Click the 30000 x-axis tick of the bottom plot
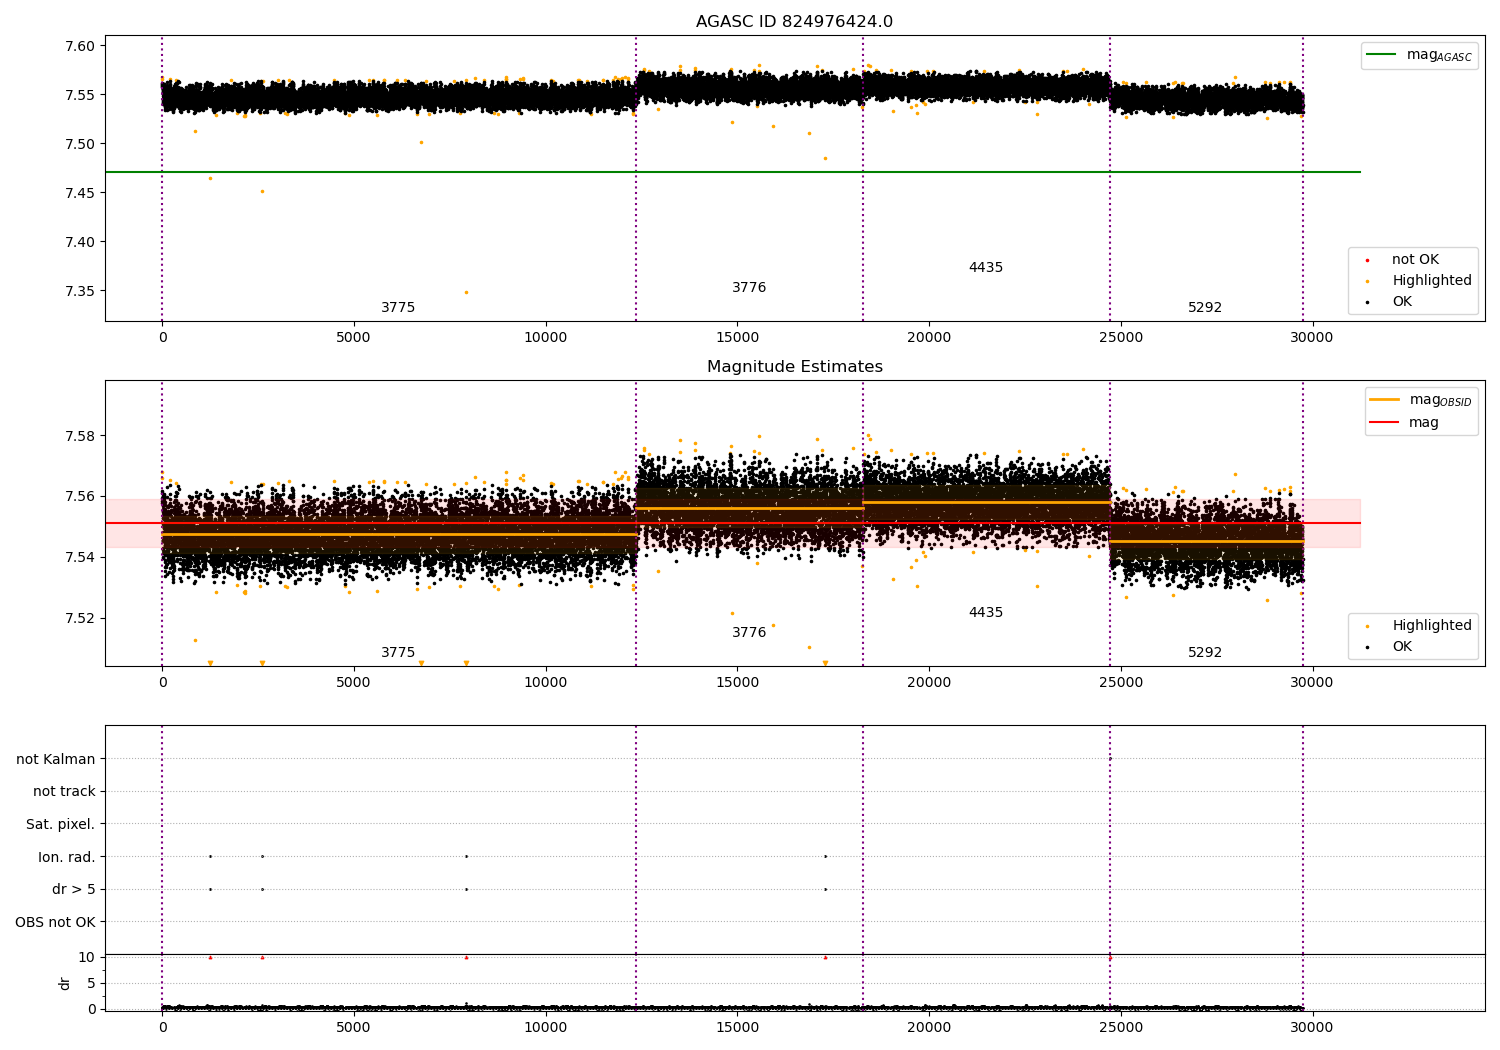 point(1312,1027)
